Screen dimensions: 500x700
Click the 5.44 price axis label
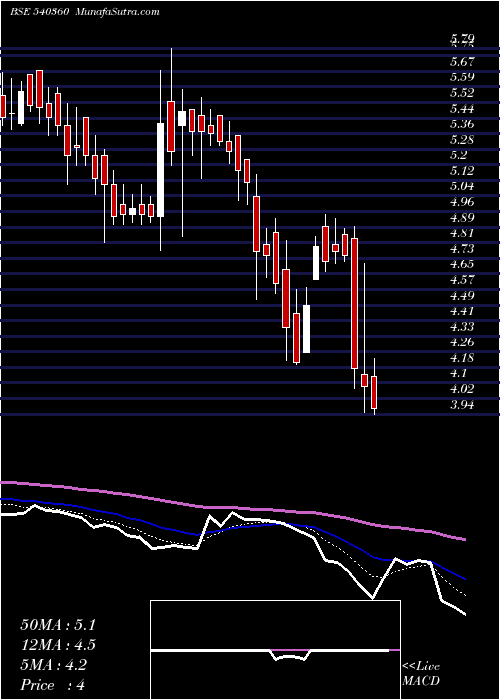(462, 108)
